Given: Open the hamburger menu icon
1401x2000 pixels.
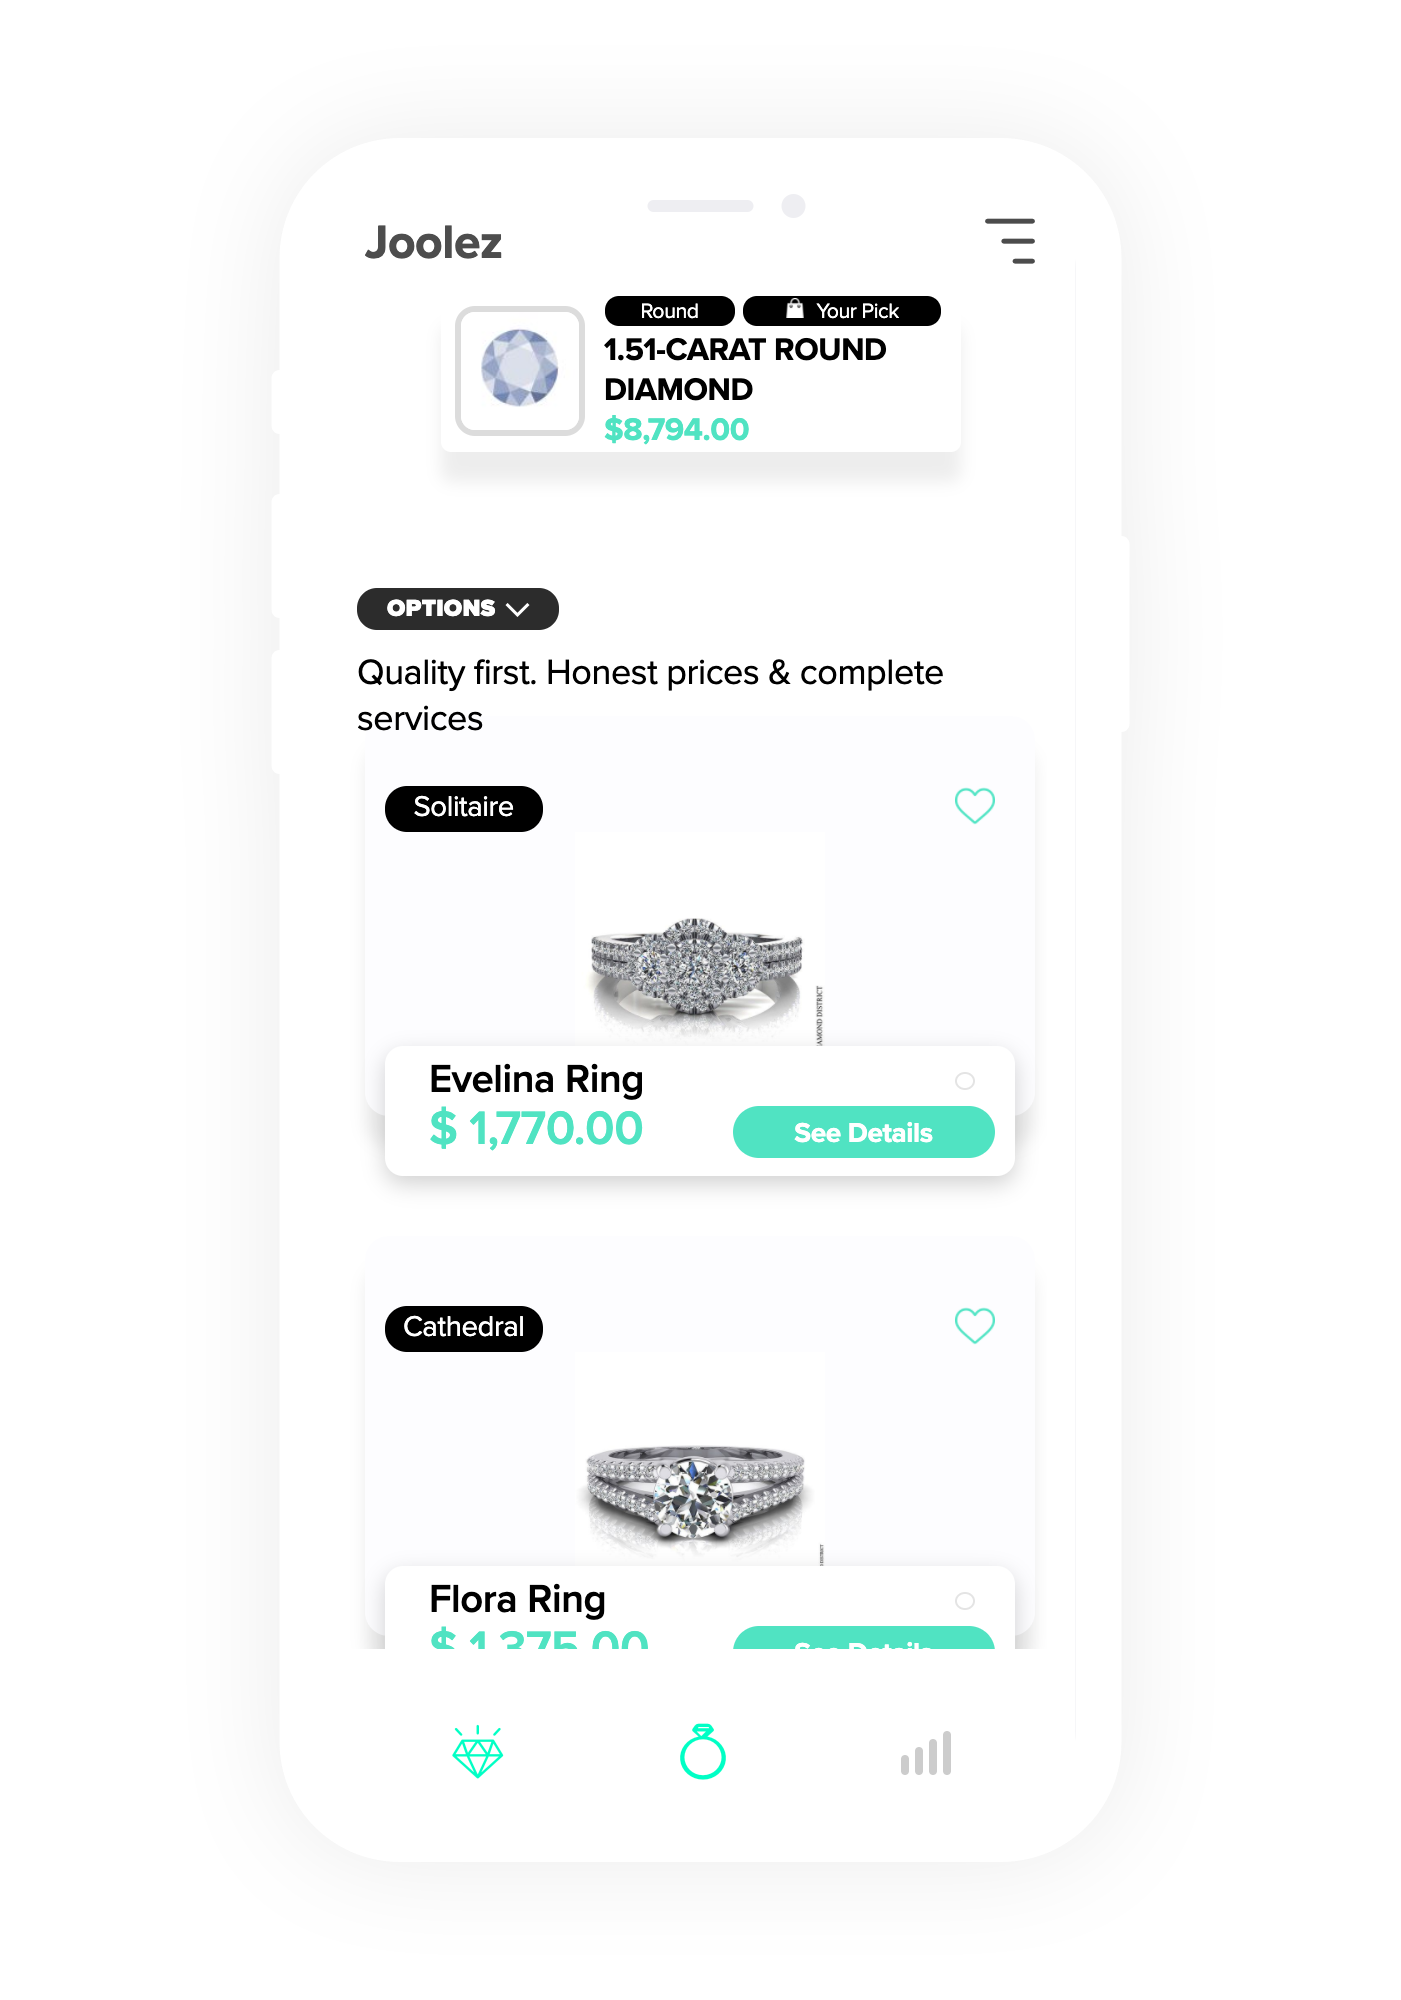Looking at the screenshot, I should point(1010,241).
